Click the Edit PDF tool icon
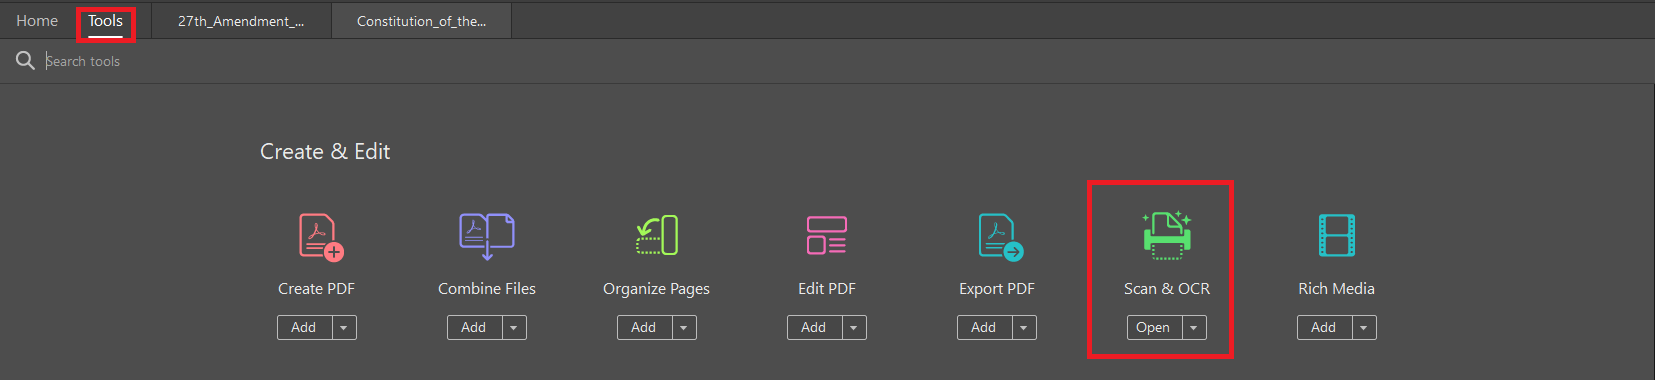The height and width of the screenshot is (380, 1655). pyautogui.click(x=827, y=236)
